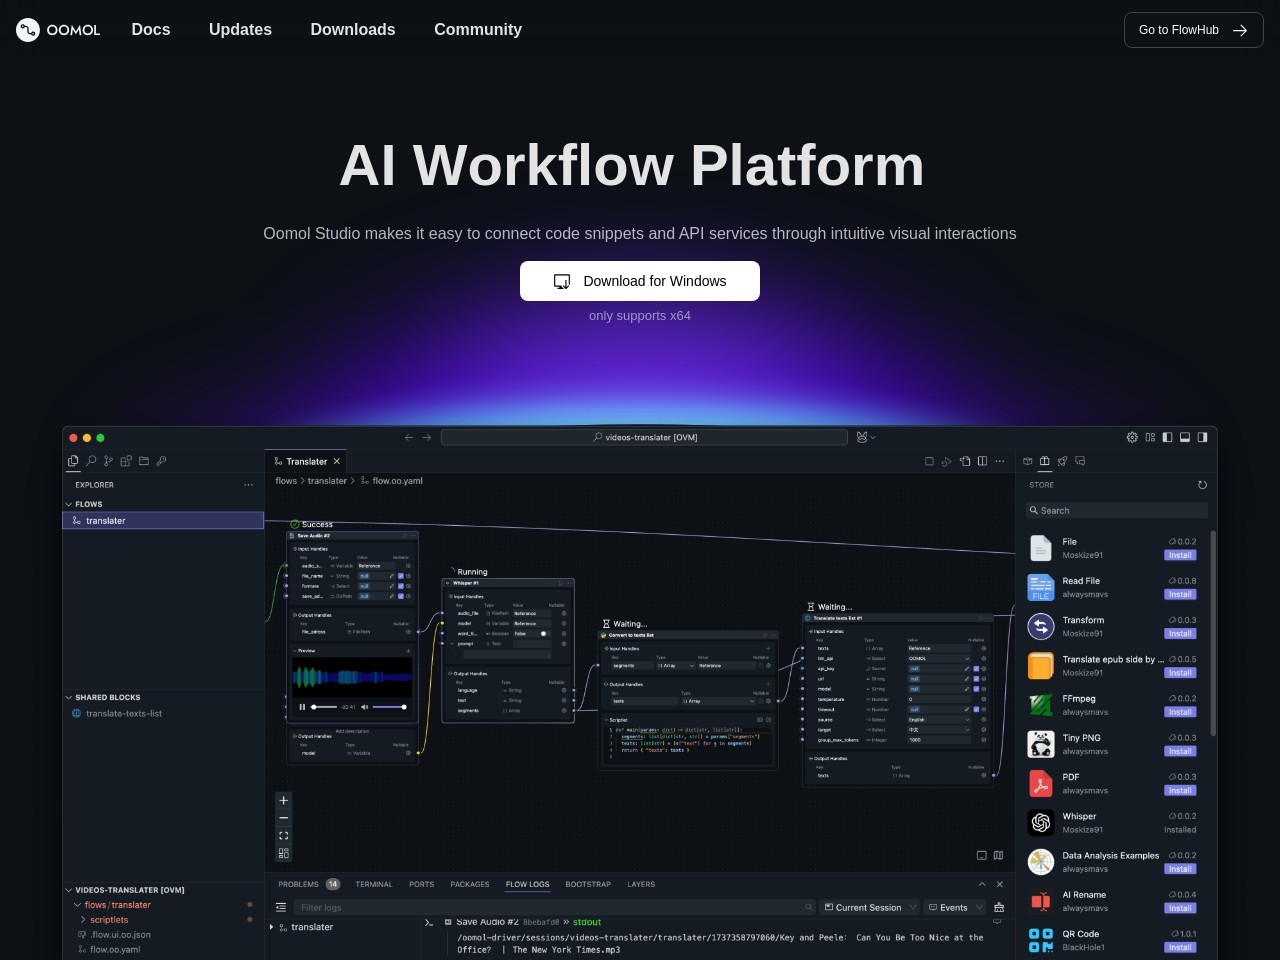Open the search icon in activity bar

[91, 461]
